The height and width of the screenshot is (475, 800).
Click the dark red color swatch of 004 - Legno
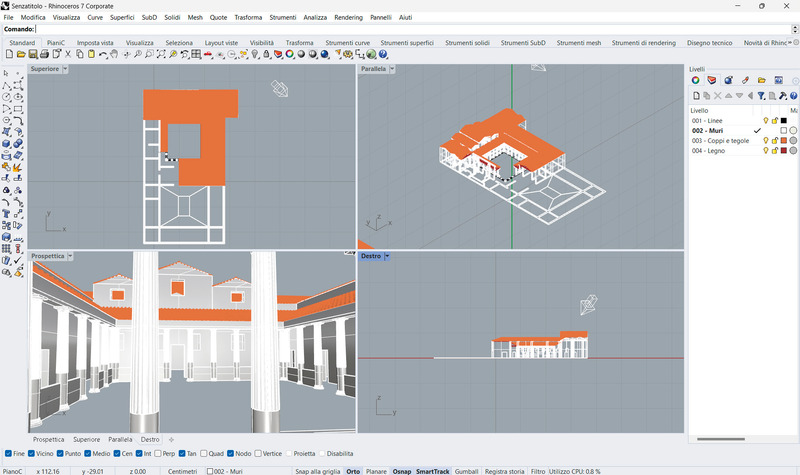tap(784, 151)
